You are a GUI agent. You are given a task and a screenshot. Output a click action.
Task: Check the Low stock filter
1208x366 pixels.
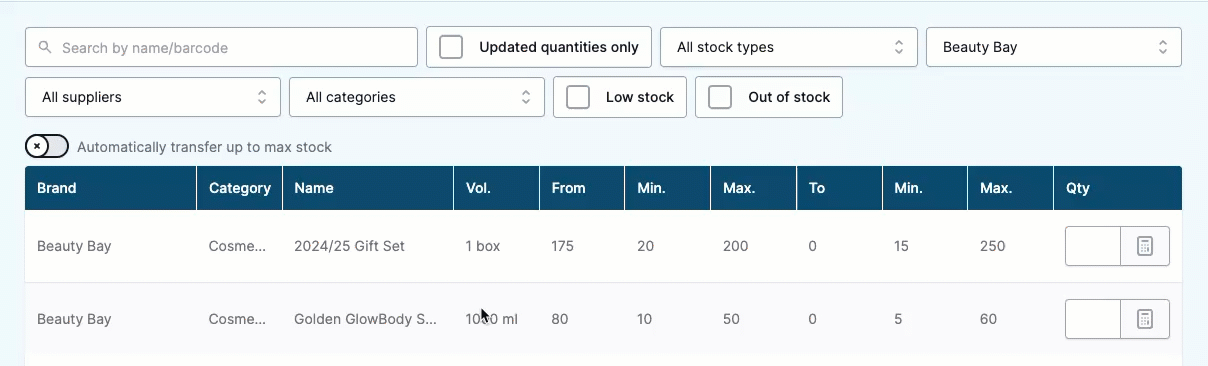tap(578, 97)
